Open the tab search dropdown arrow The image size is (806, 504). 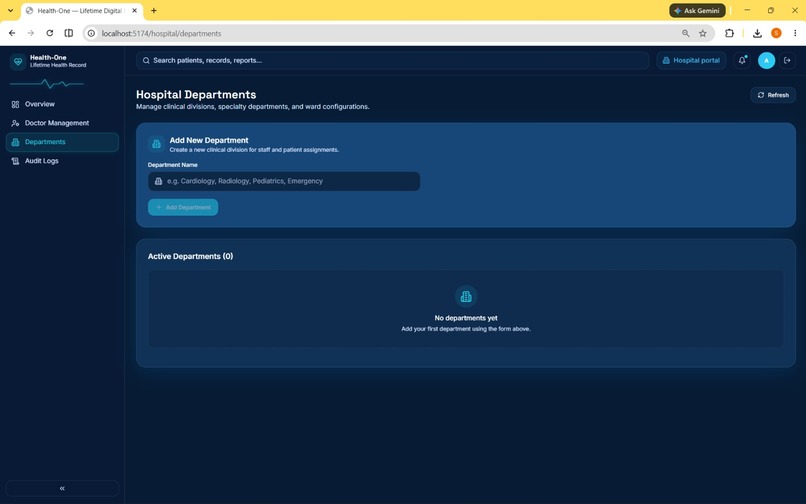tap(10, 11)
